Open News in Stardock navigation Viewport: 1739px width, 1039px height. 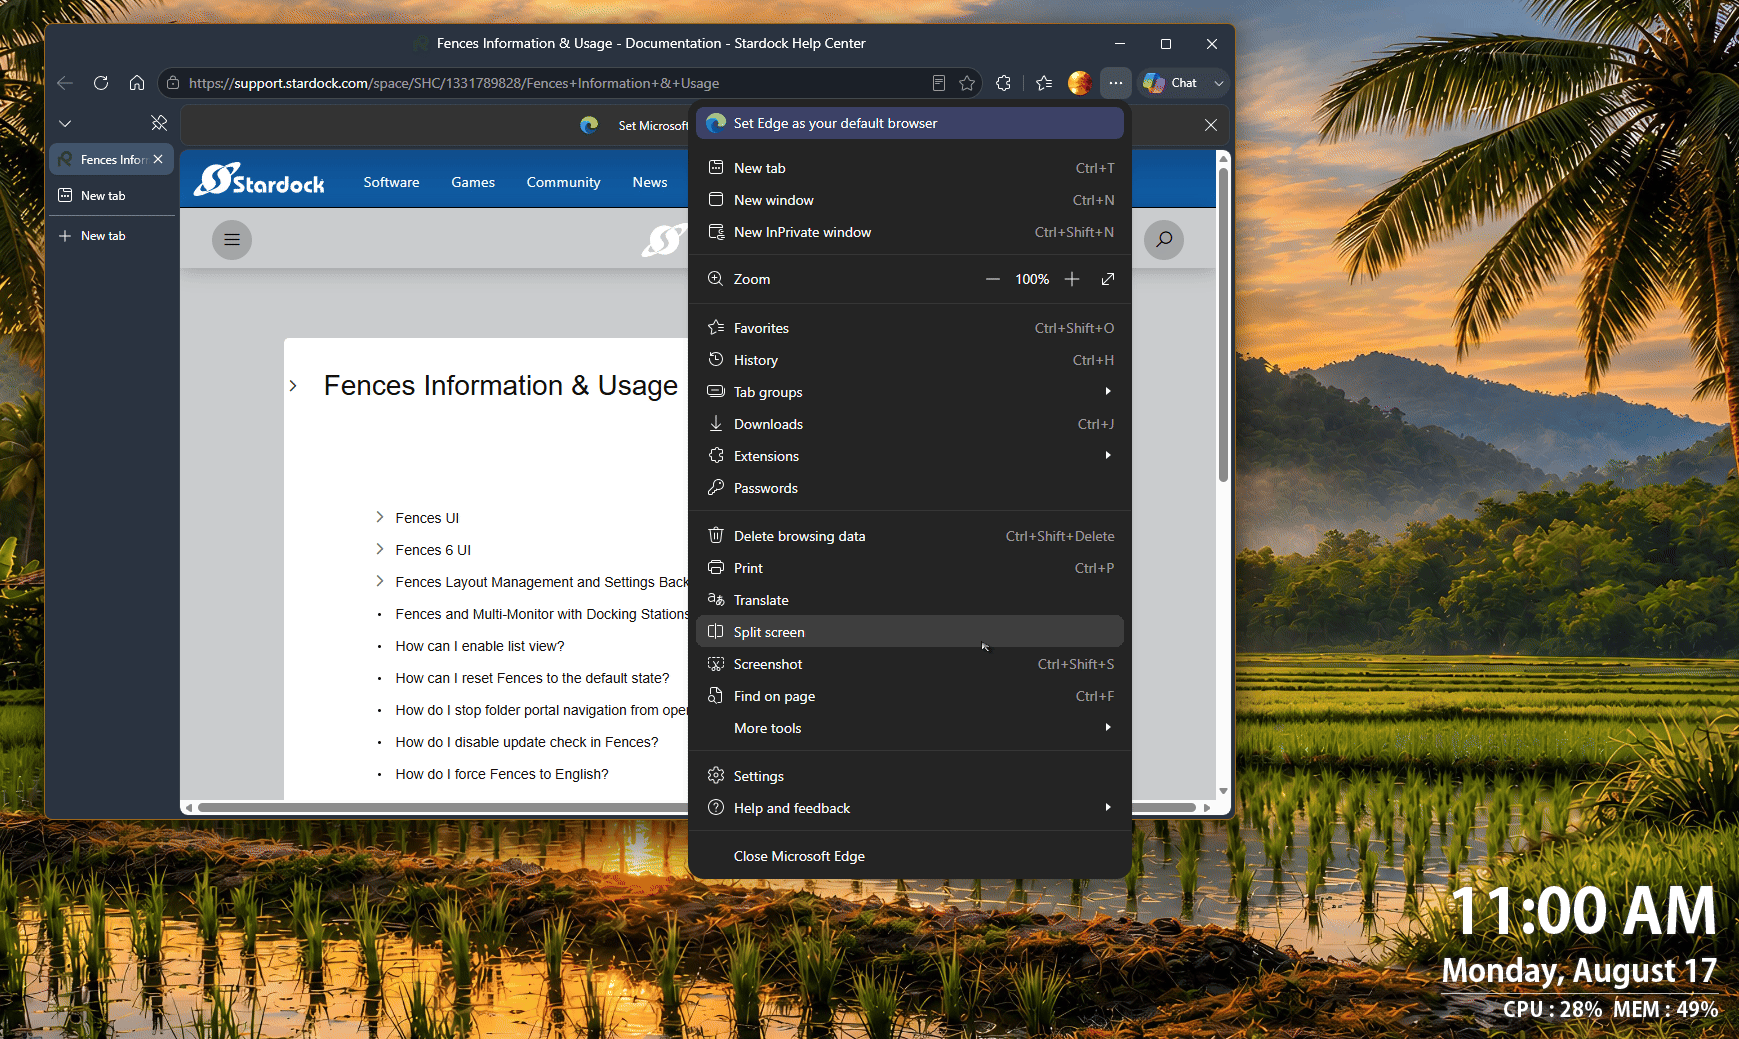[x=650, y=182]
